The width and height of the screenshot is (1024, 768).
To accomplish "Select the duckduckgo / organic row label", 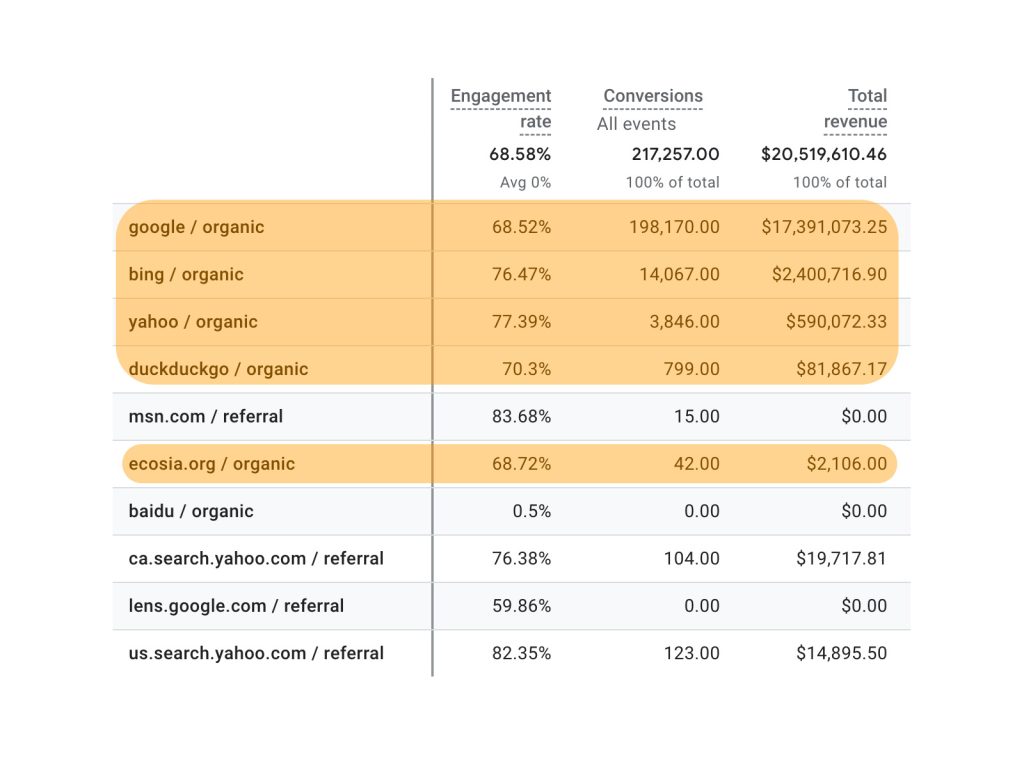I will (218, 369).
